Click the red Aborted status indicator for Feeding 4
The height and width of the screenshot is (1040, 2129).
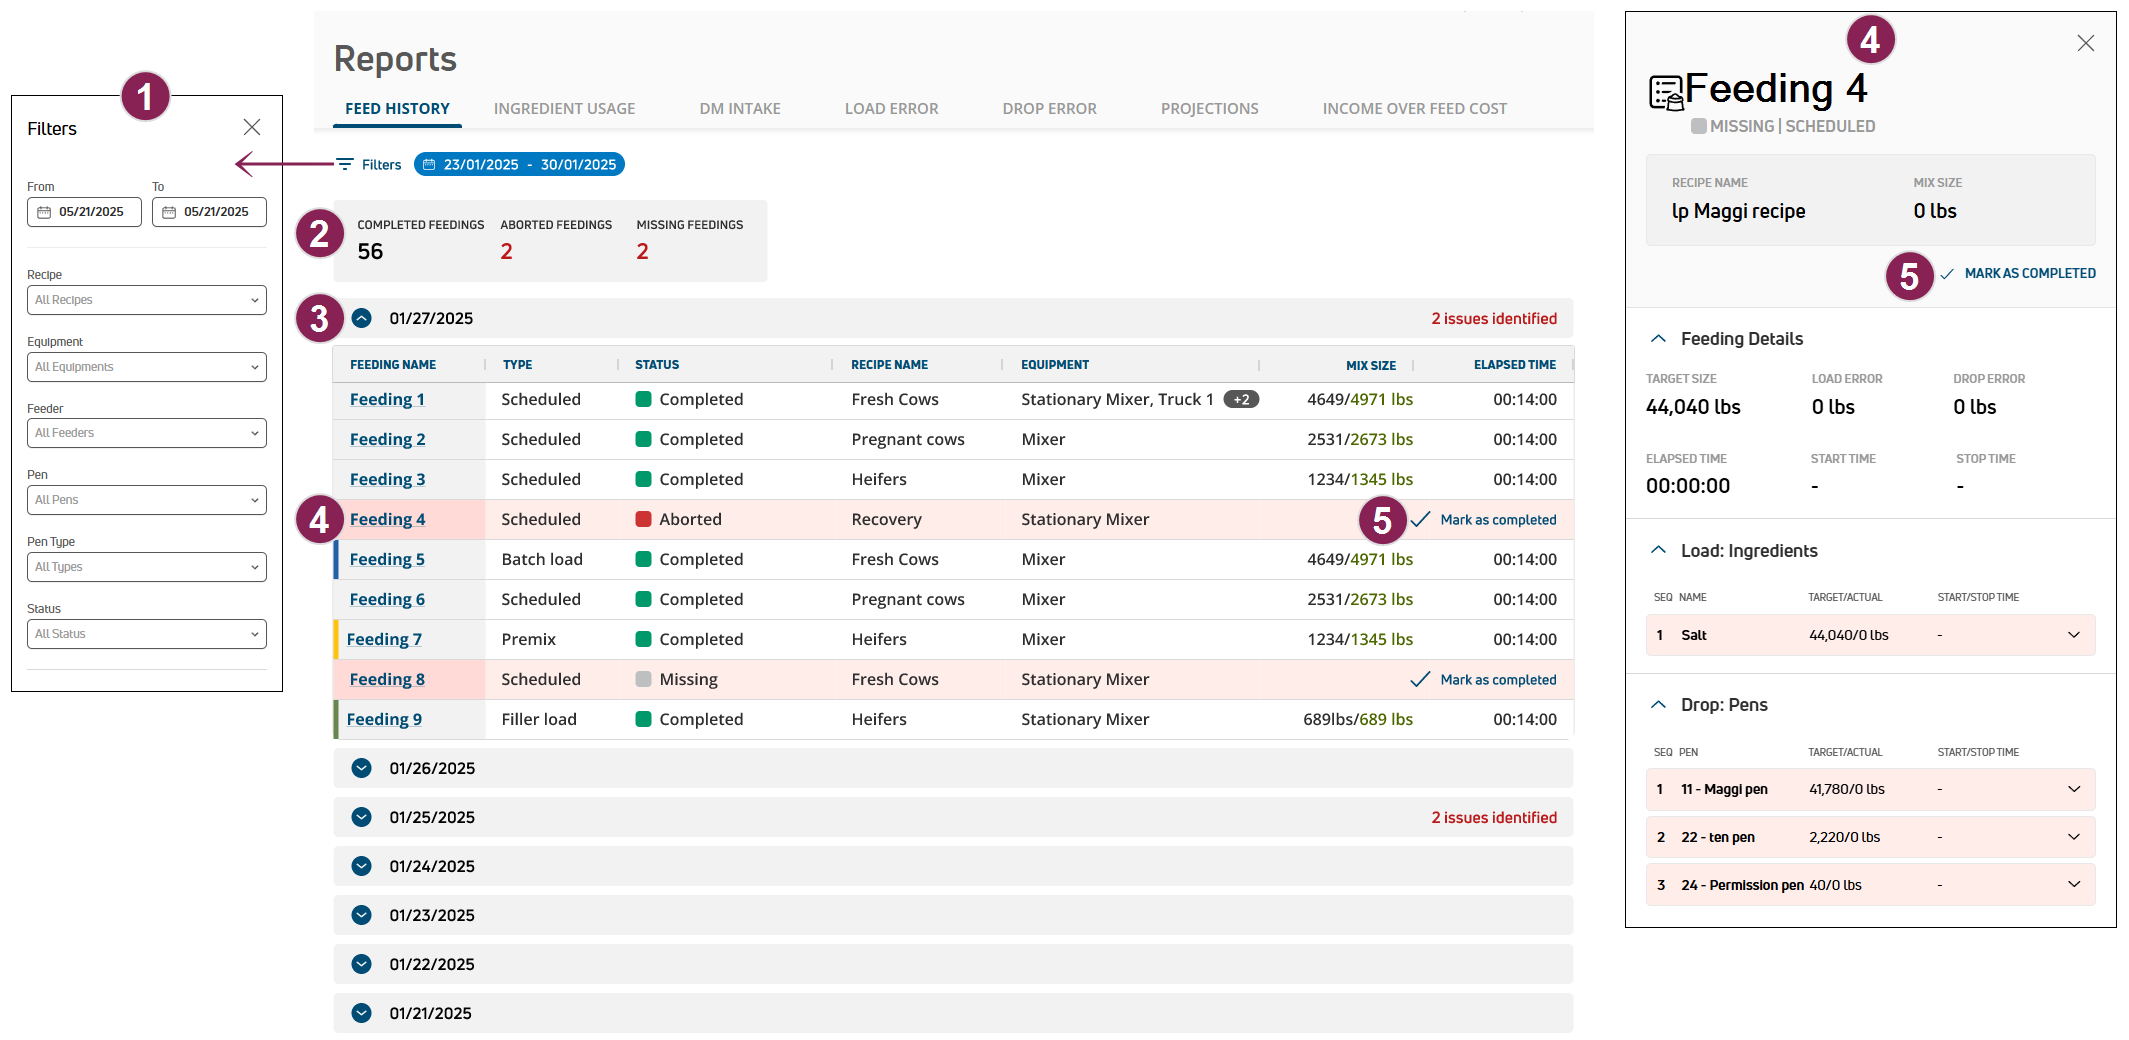click(644, 519)
